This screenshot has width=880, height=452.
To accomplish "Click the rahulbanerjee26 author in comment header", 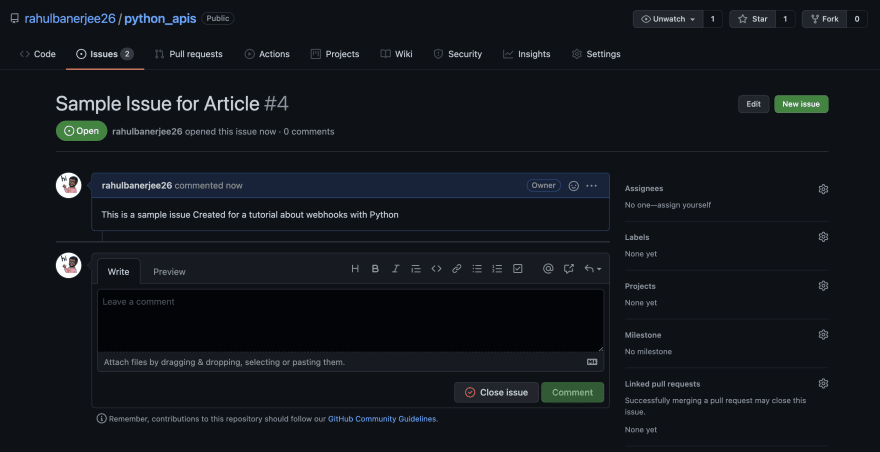I will [x=136, y=185].
